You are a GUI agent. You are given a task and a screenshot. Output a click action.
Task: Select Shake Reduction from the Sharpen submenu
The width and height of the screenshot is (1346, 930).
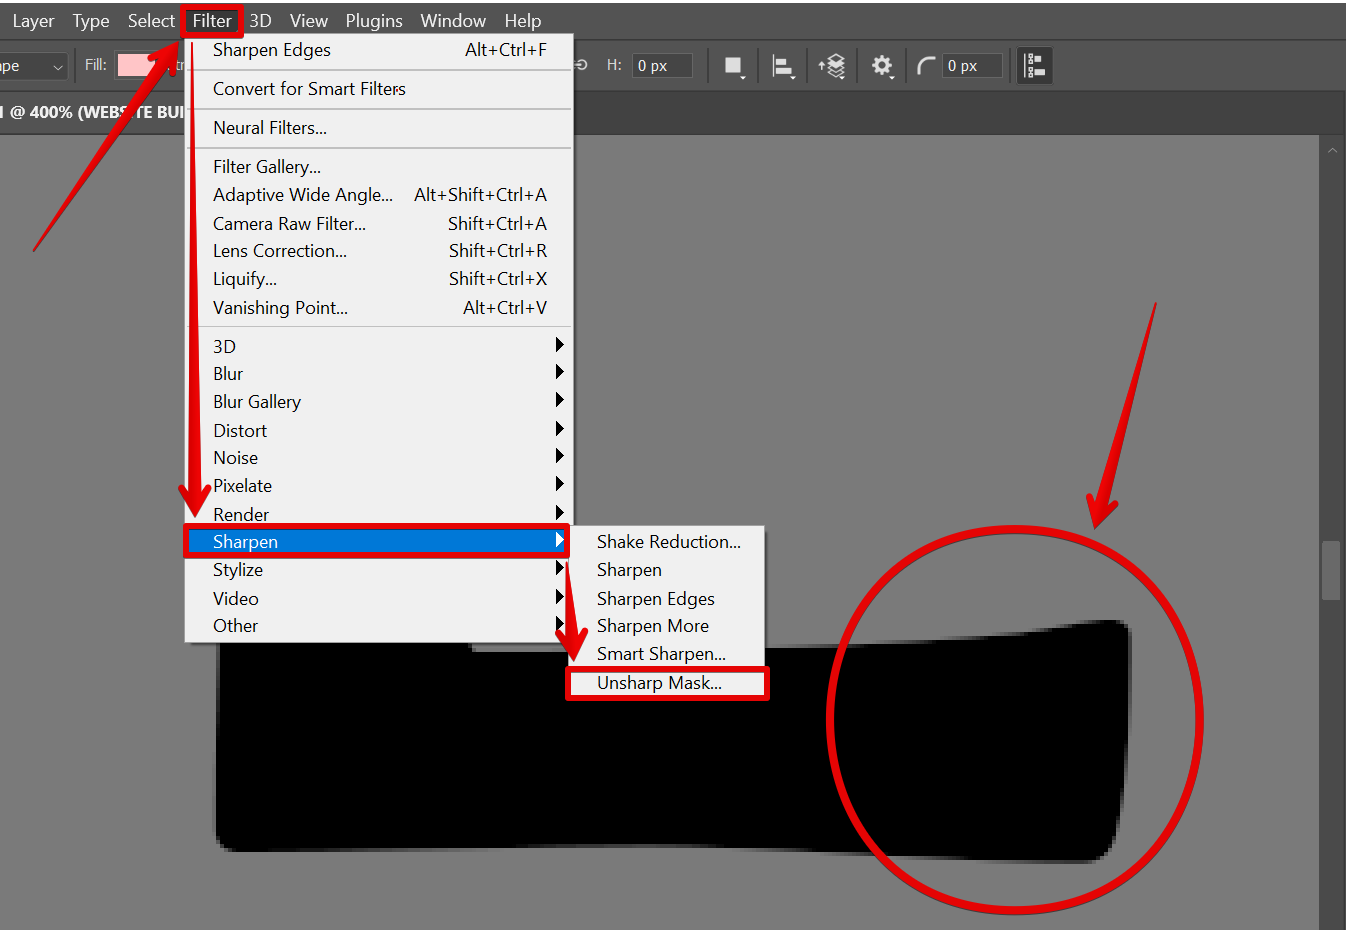(667, 541)
